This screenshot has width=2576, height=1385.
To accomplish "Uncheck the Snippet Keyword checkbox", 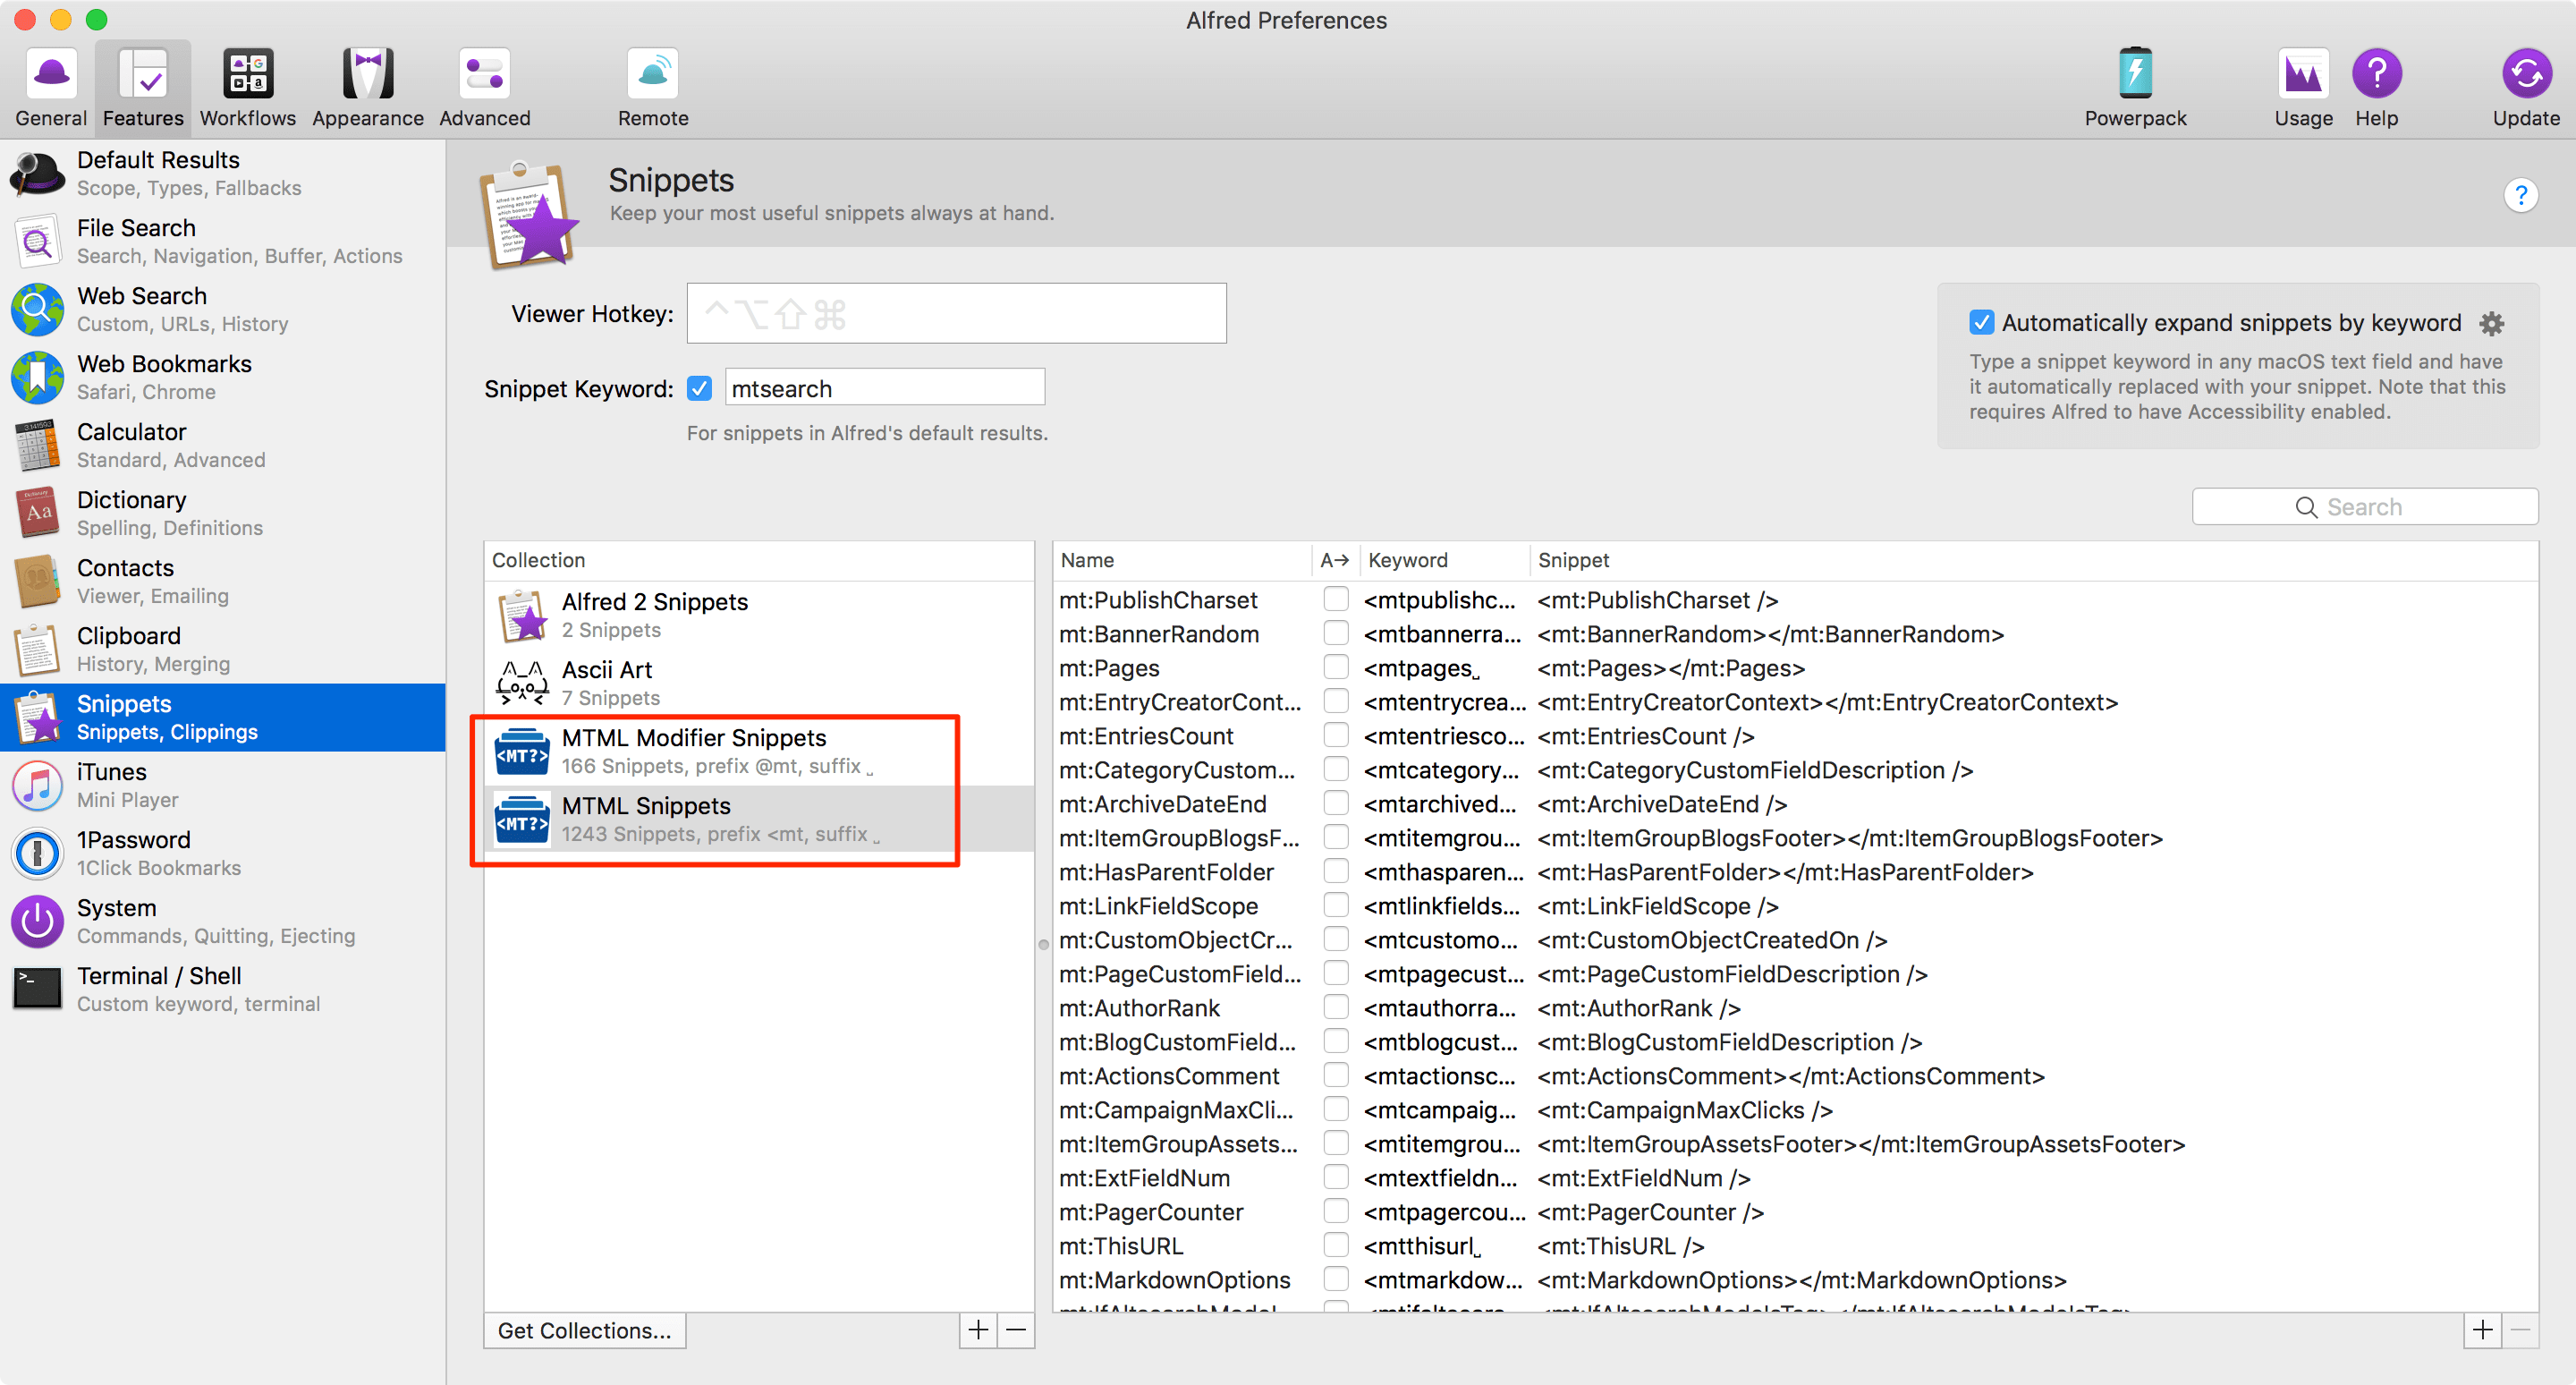I will (699, 388).
